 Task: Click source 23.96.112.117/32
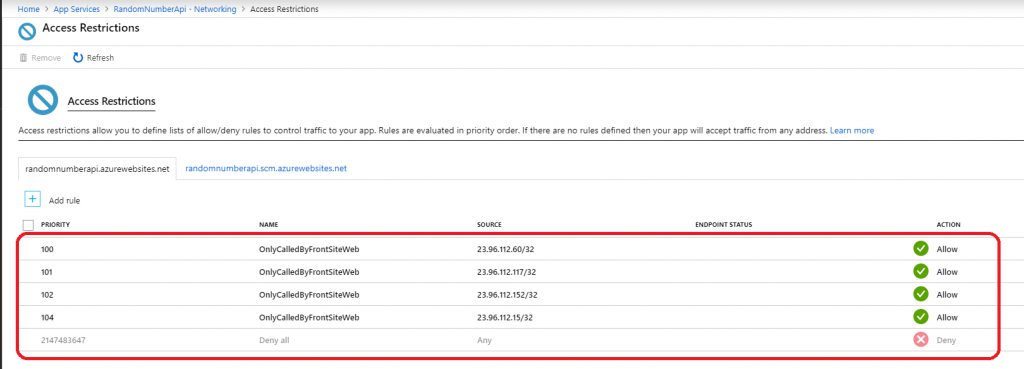507,272
